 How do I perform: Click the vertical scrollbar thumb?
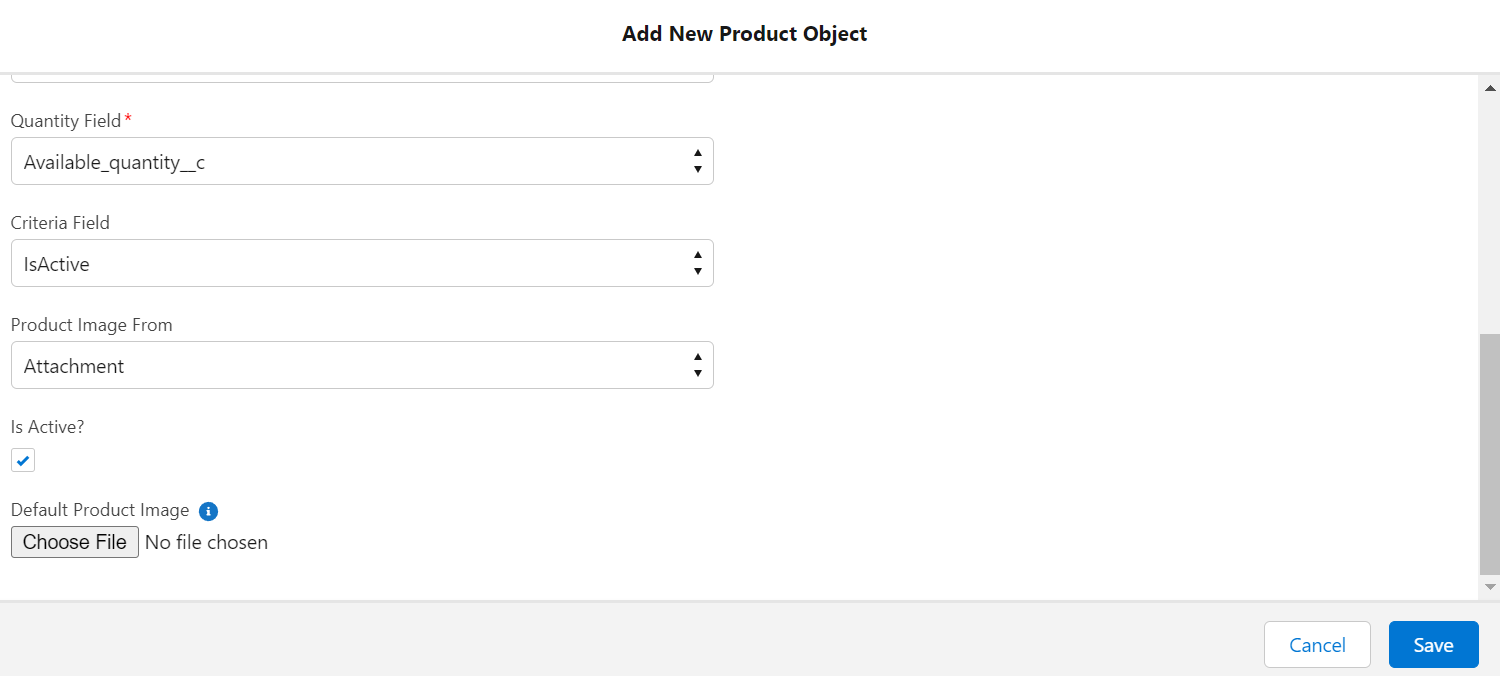[x=1490, y=454]
